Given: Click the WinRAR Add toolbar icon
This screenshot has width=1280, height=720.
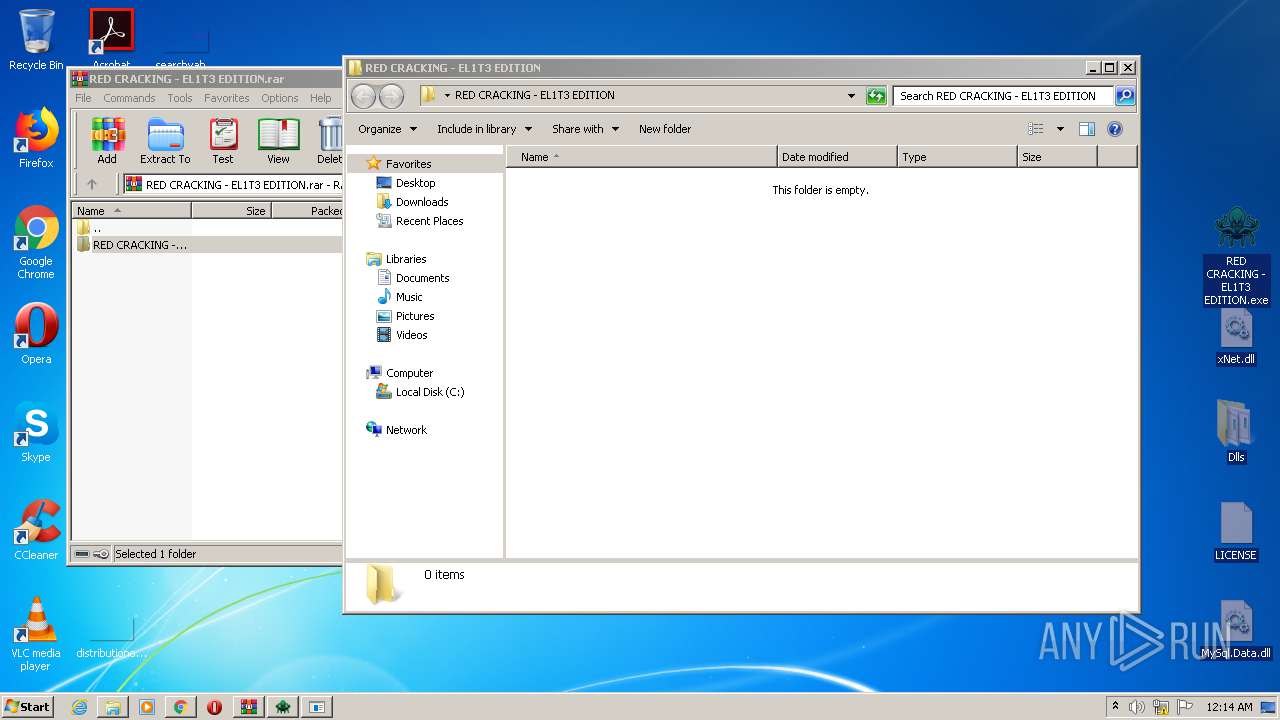Looking at the screenshot, I should [x=107, y=141].
